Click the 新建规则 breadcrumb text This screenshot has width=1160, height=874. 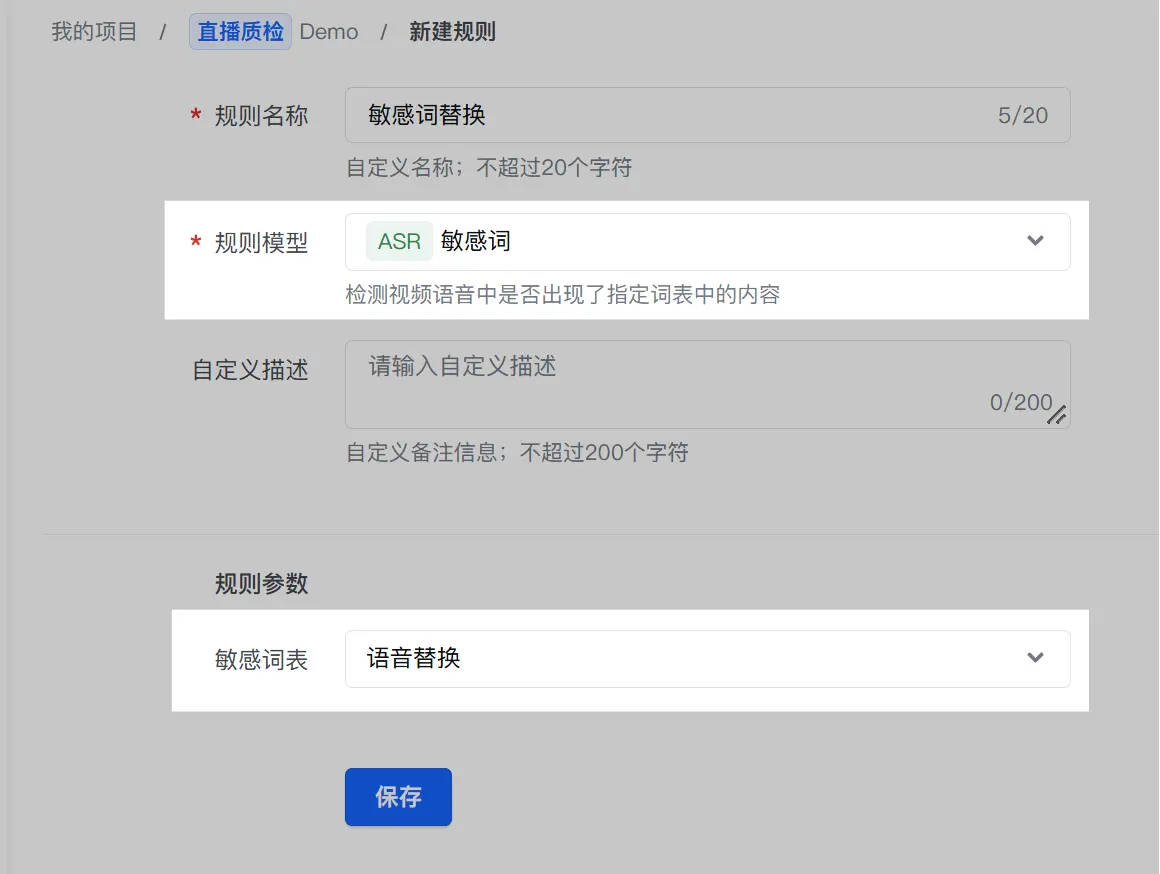(x=453, y=32)
